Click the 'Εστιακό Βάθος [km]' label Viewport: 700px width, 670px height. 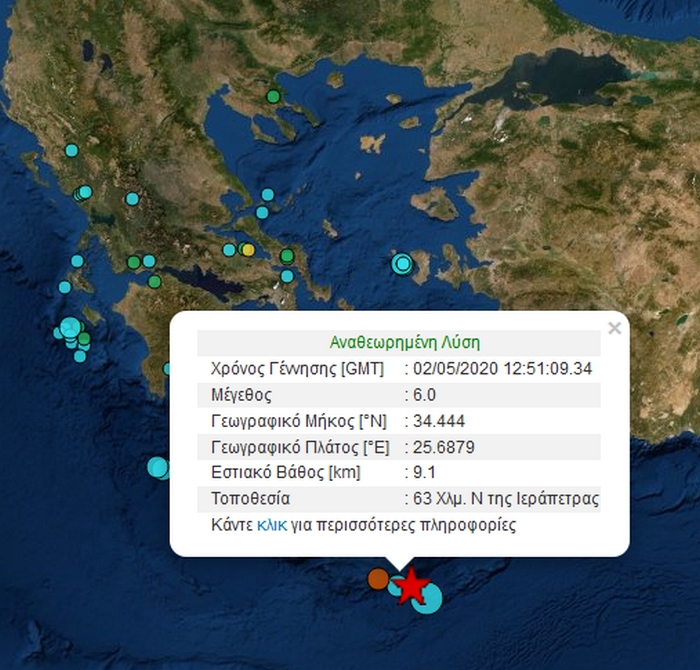(285, 472)
